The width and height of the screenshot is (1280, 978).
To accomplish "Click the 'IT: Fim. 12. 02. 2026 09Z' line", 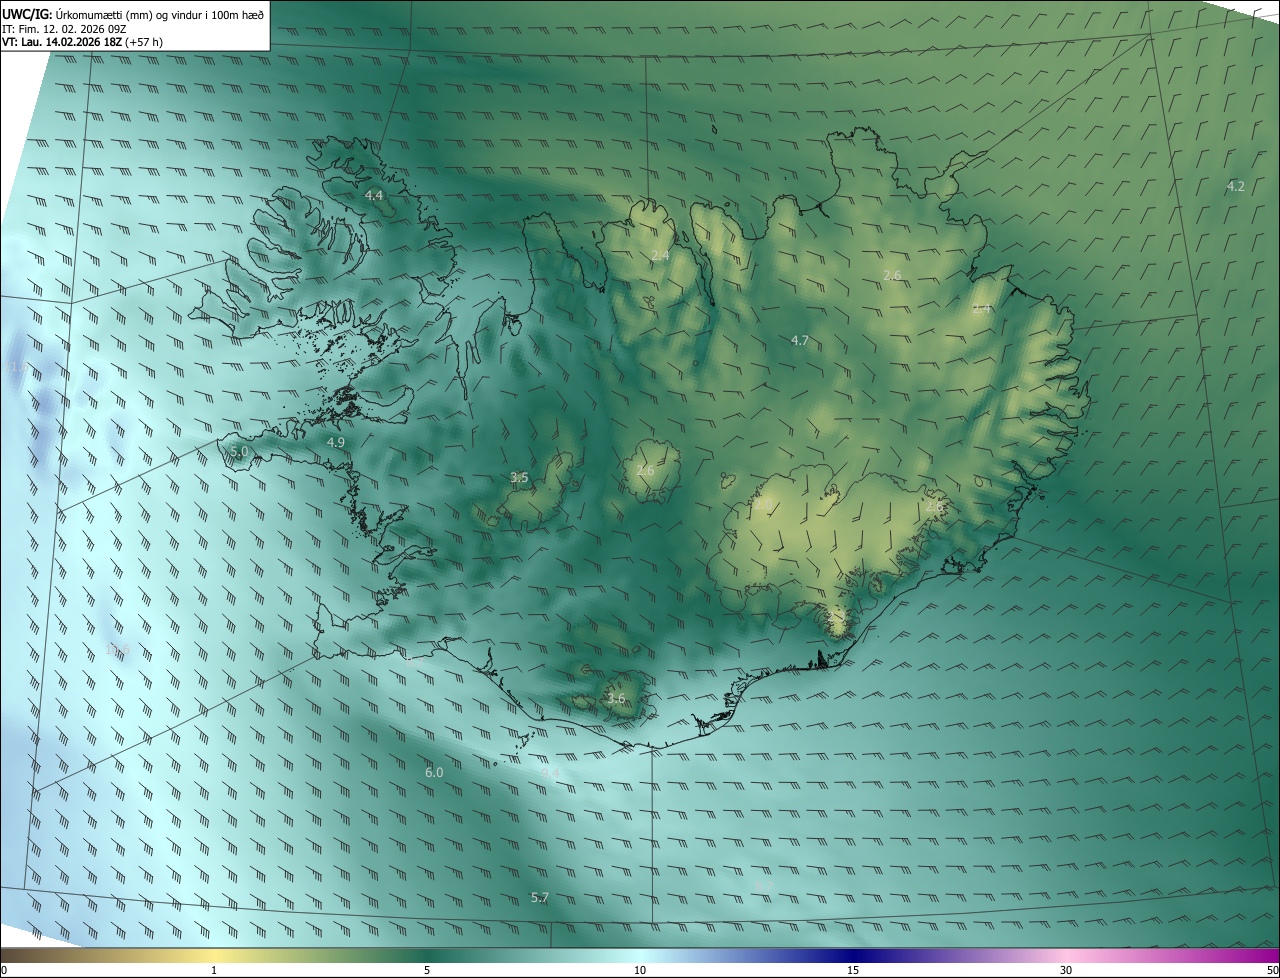I will click(x=64, y=29).
